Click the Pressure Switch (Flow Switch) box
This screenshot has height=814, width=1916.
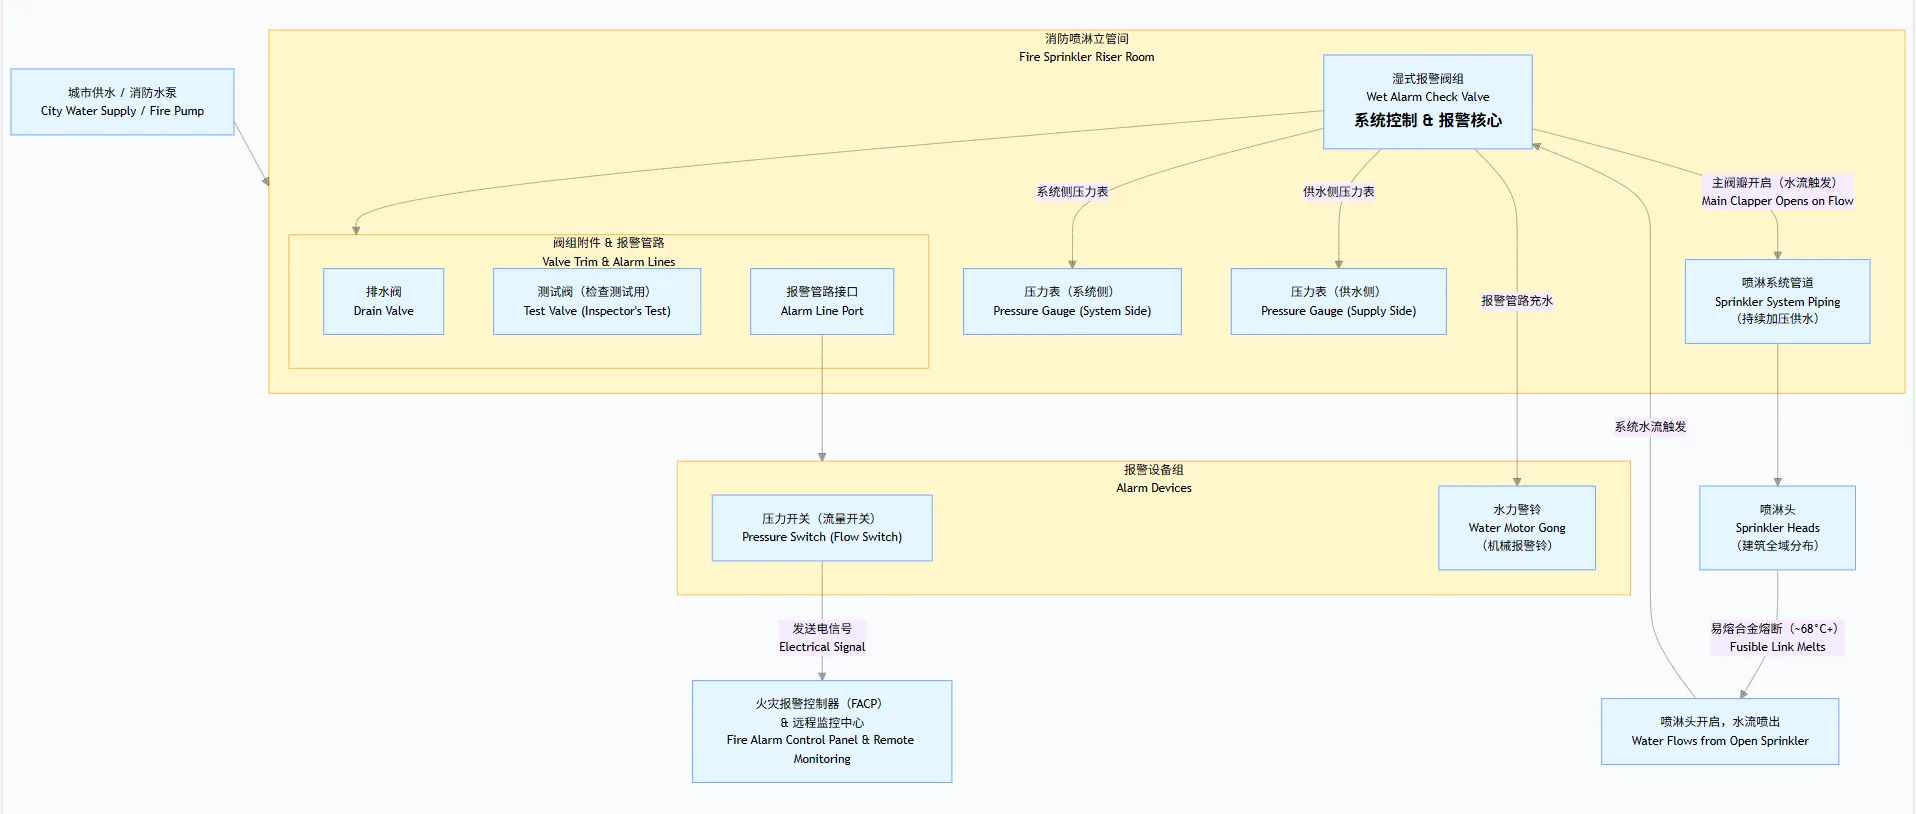tap(821, 528)
